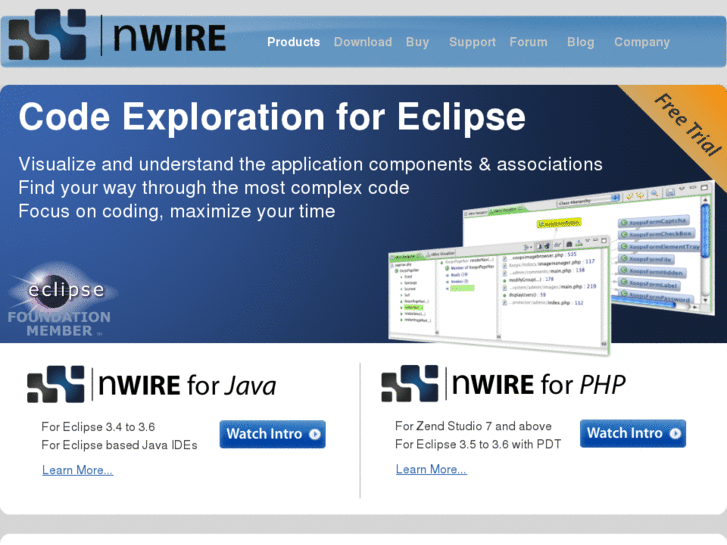Click 'Find your way through the most complex code'
Screen dimensions: 727x545
(214, 188)
